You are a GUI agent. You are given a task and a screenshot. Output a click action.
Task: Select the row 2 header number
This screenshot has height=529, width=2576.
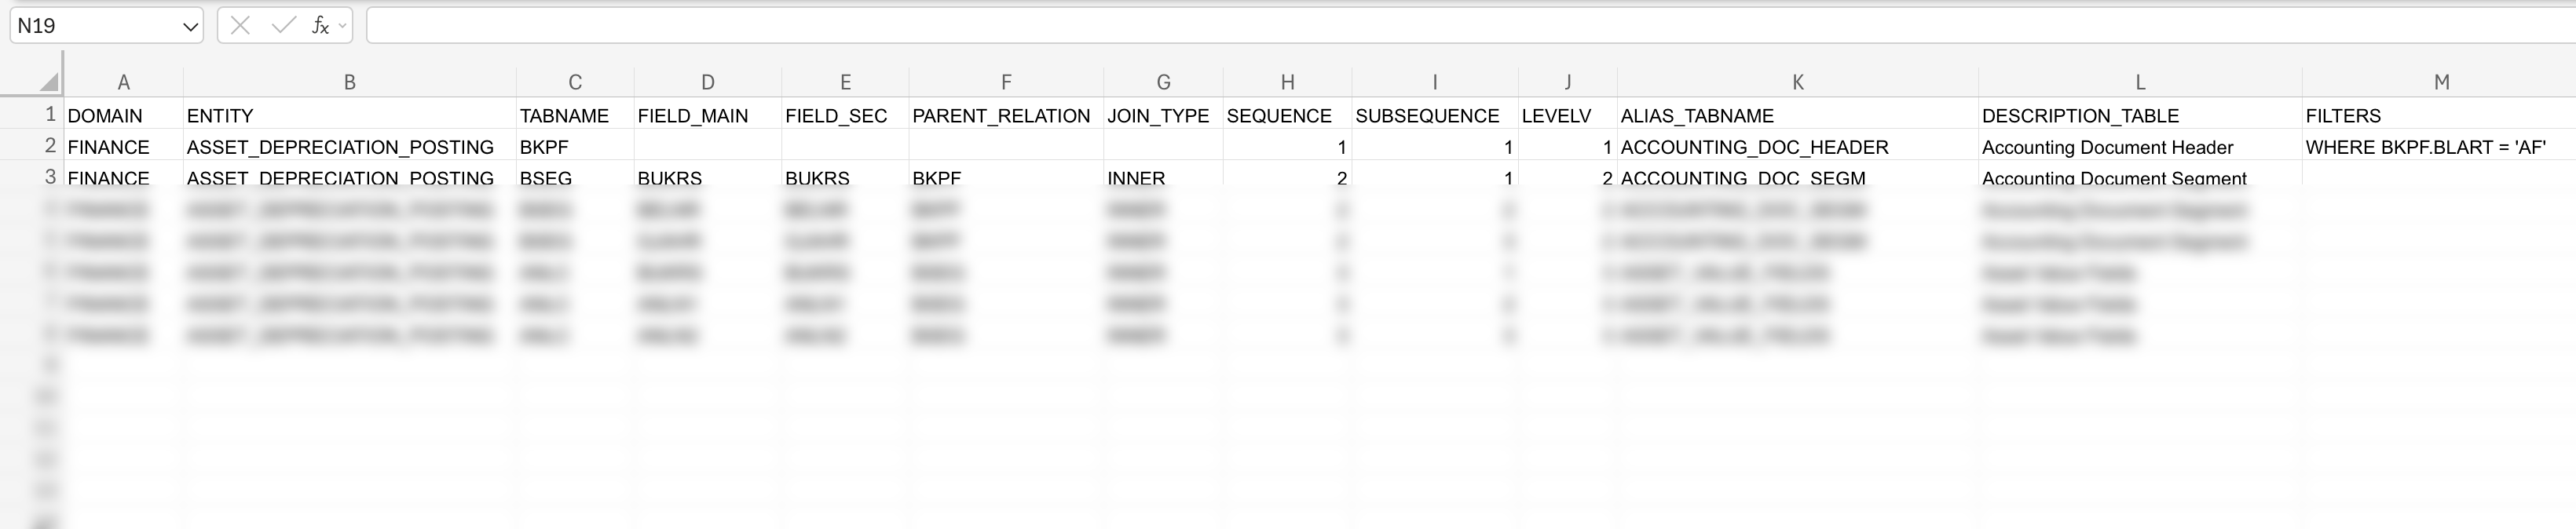(50, 145)
